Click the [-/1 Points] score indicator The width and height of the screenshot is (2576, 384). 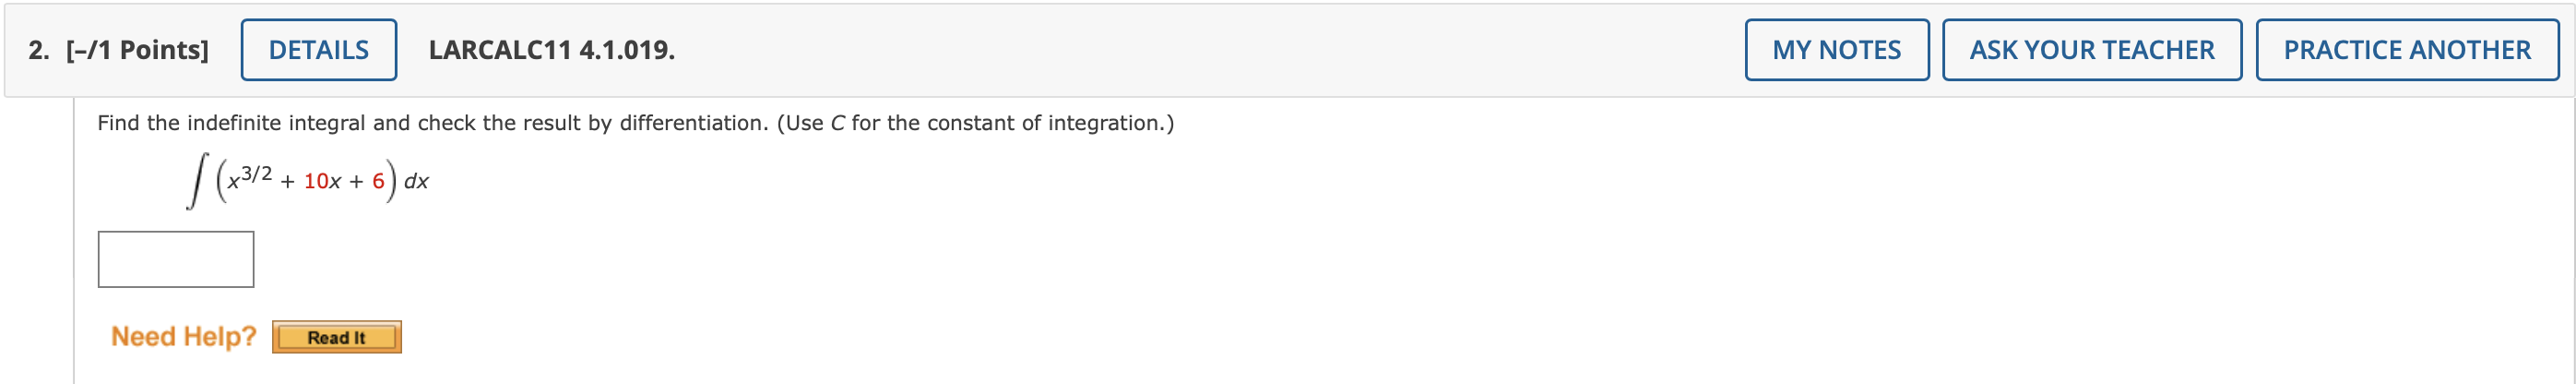(137, 50)
